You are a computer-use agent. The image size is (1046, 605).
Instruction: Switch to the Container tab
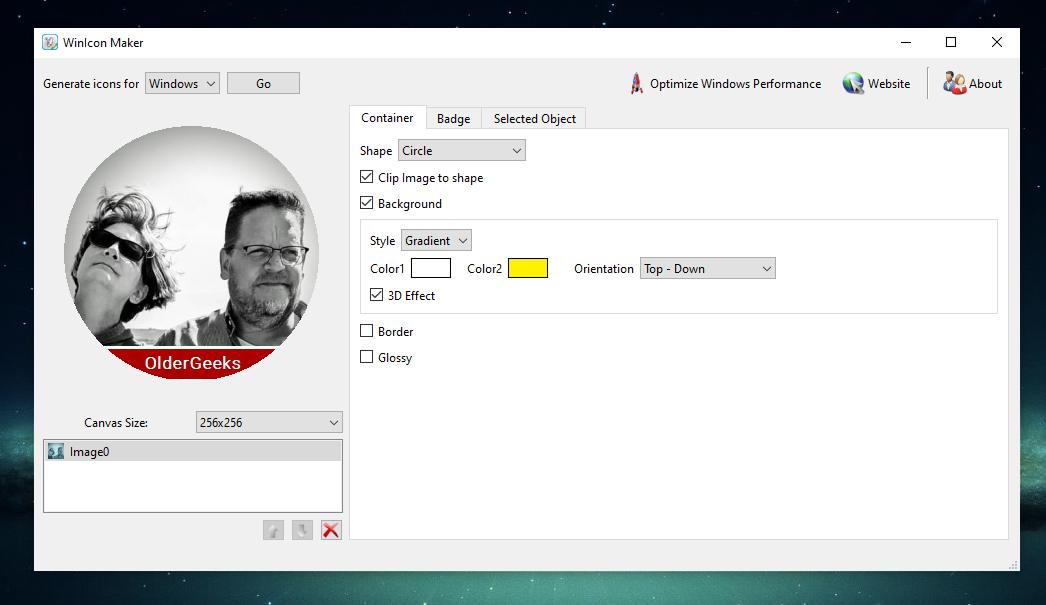[x=387, y=118]
